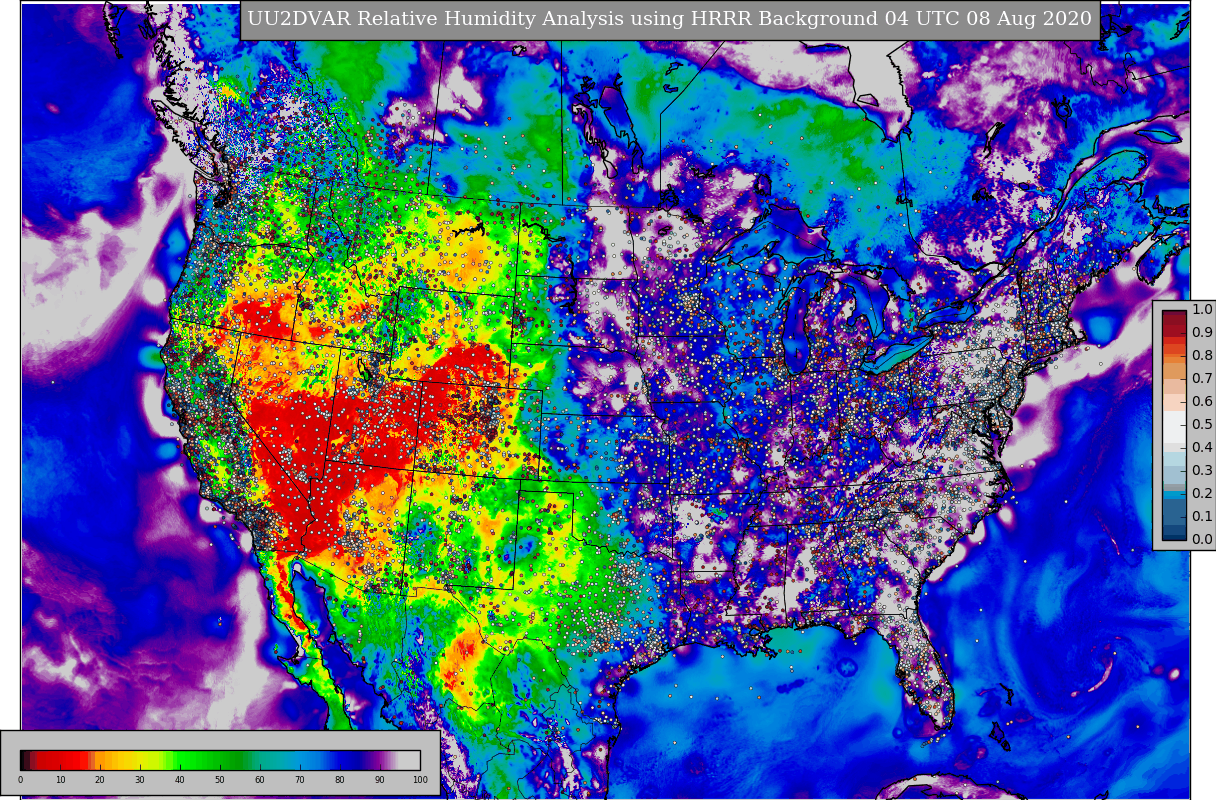Click the 90 tick label on the humidity colorbar
The image size is (1216, 800).
(x=380, y=780)
